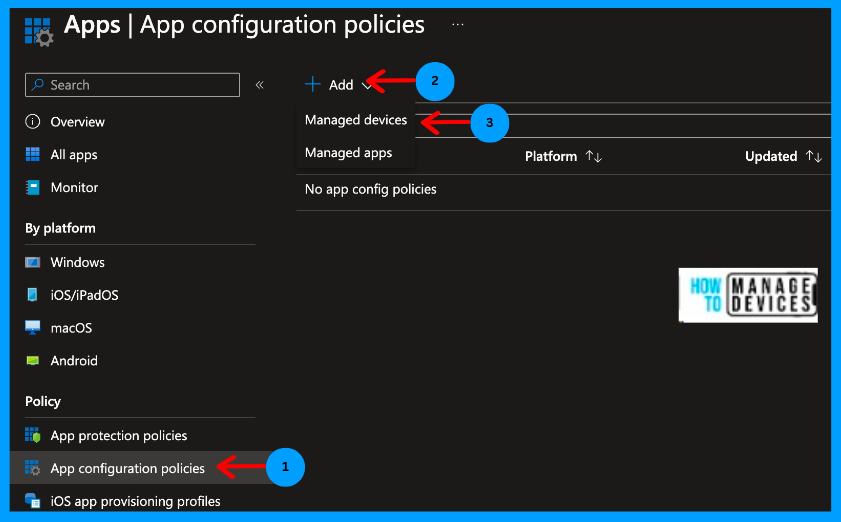Screen dimensions: 841x522
Task: Click the iOS/iPadOS device icon
Action: 33,295
